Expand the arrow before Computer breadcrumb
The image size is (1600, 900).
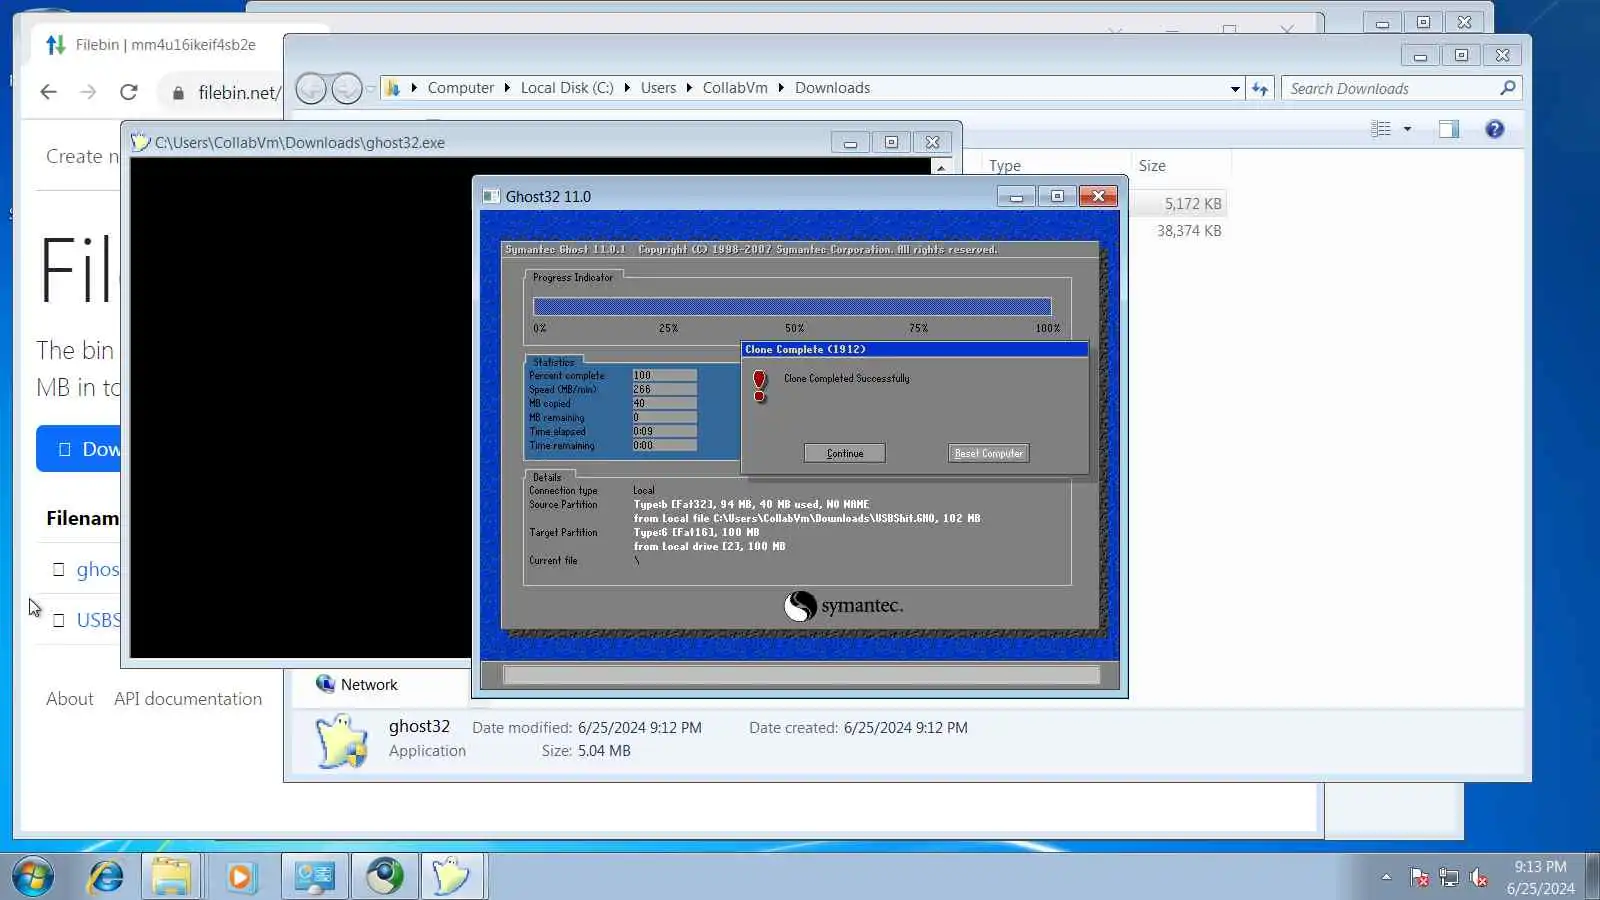point(414,88)
